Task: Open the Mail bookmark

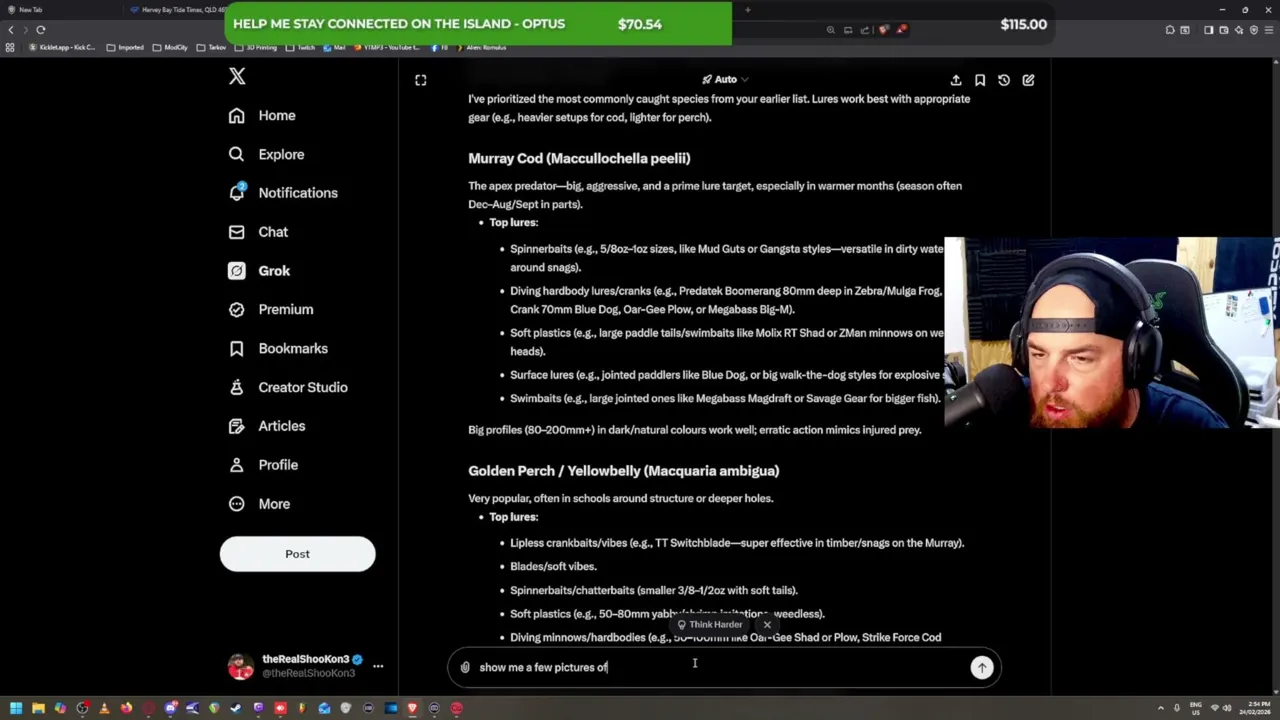Action: [335, 48]
